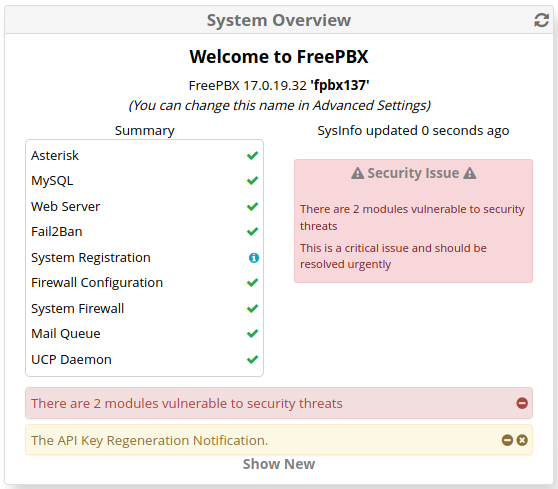Dismiss the API Key Regeneration notification
Screen dimensions: 558x489
(522, 440)
